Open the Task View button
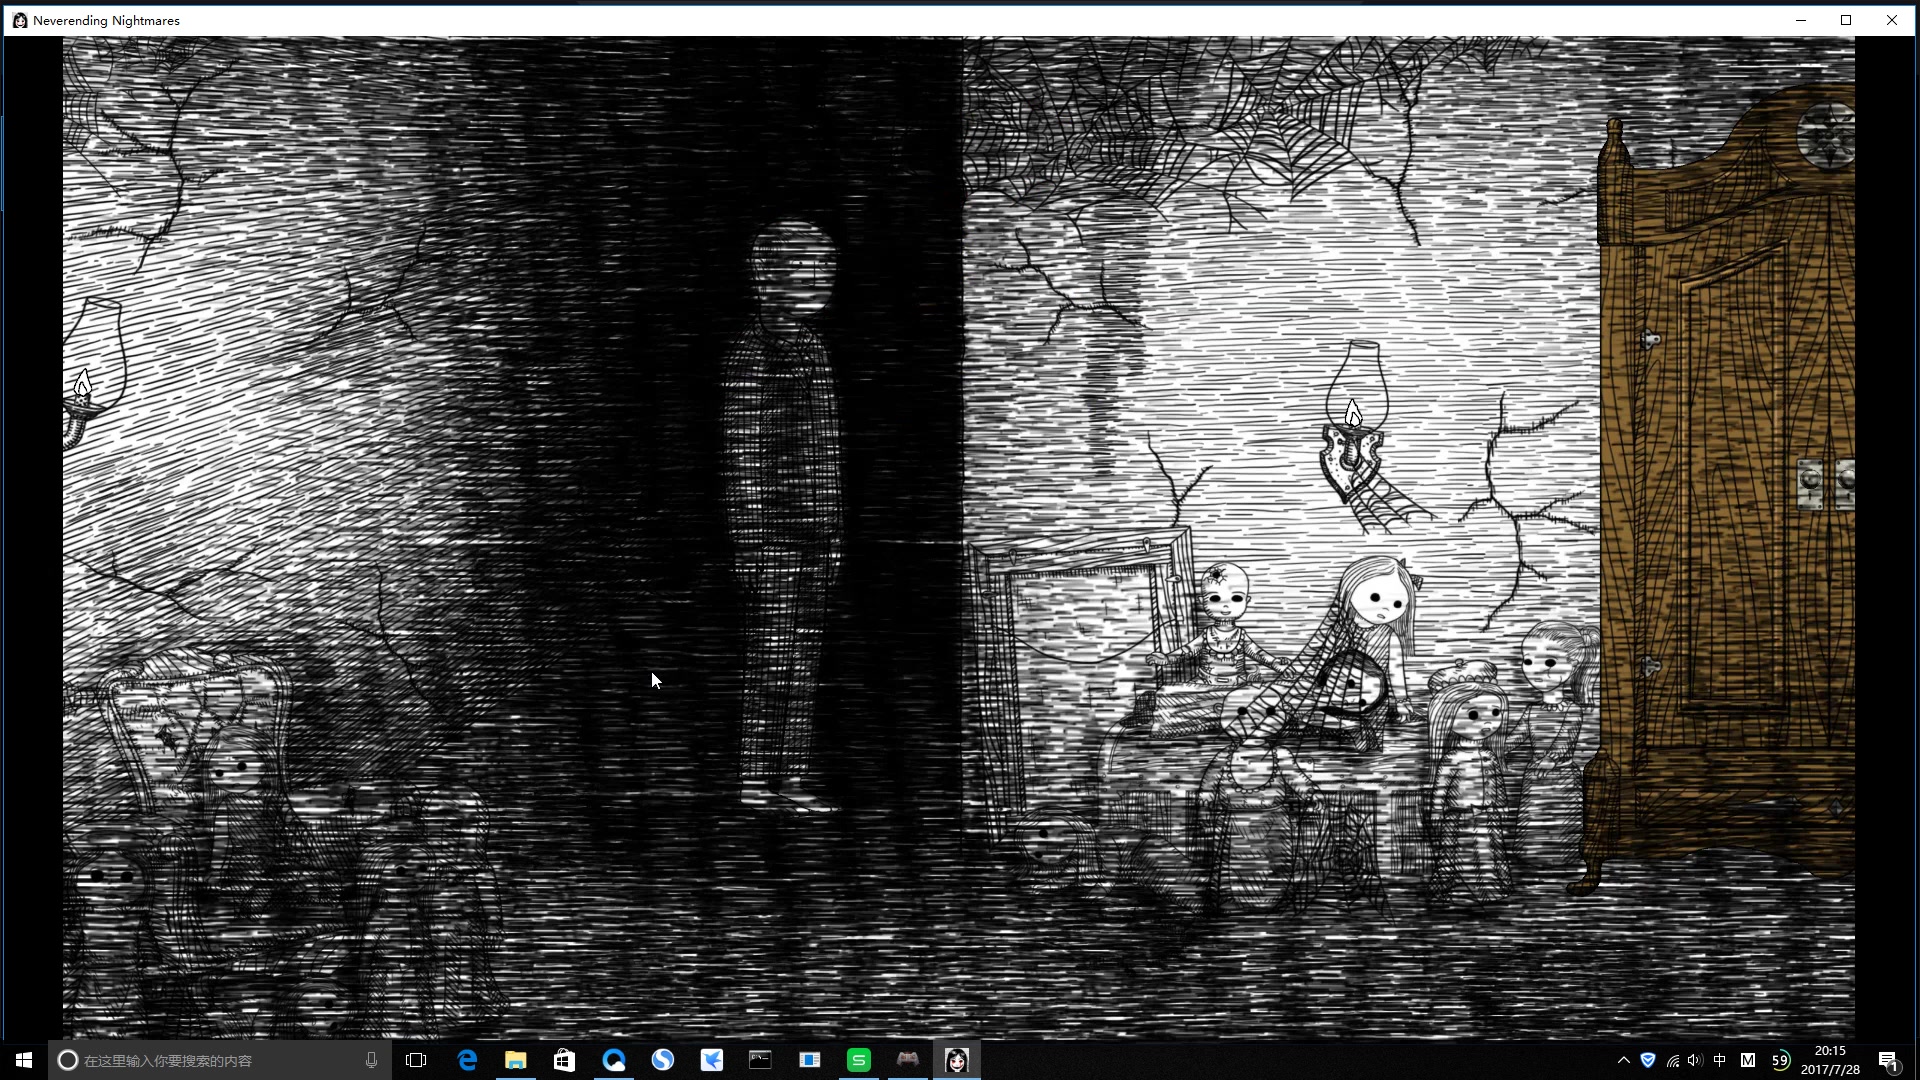The width and height of the screenshot is (1920, 1080). click(x=417, y=1060)
